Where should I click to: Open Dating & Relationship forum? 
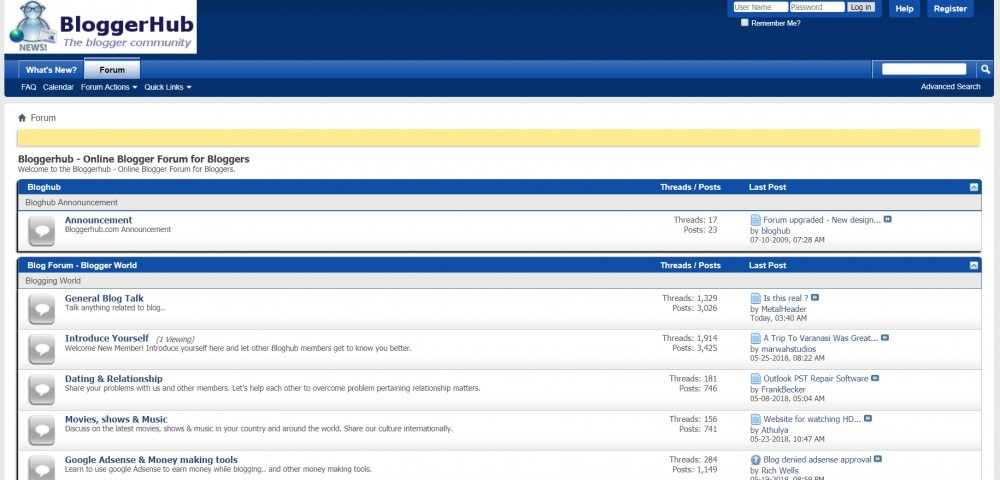pyautogui.click(x=114, y=379)
